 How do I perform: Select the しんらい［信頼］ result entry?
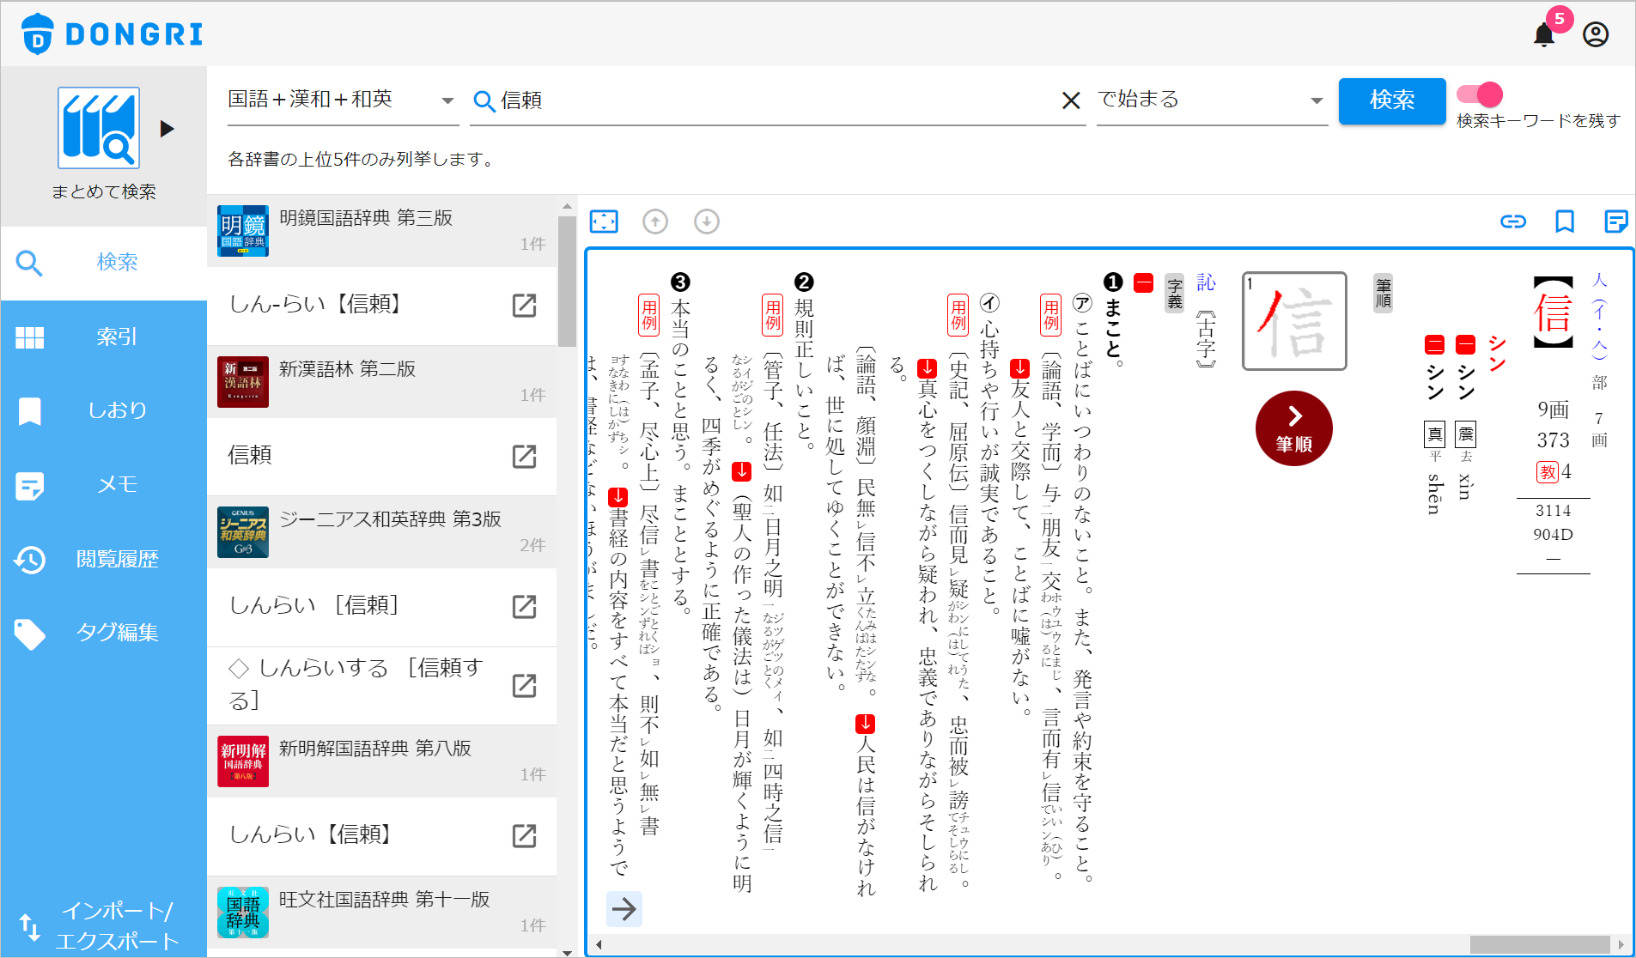pyautogui.click(x=382, y=606)
